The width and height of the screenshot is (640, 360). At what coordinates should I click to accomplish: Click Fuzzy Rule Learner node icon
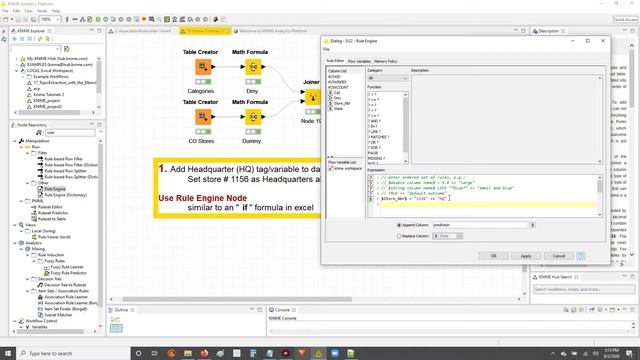46,267
